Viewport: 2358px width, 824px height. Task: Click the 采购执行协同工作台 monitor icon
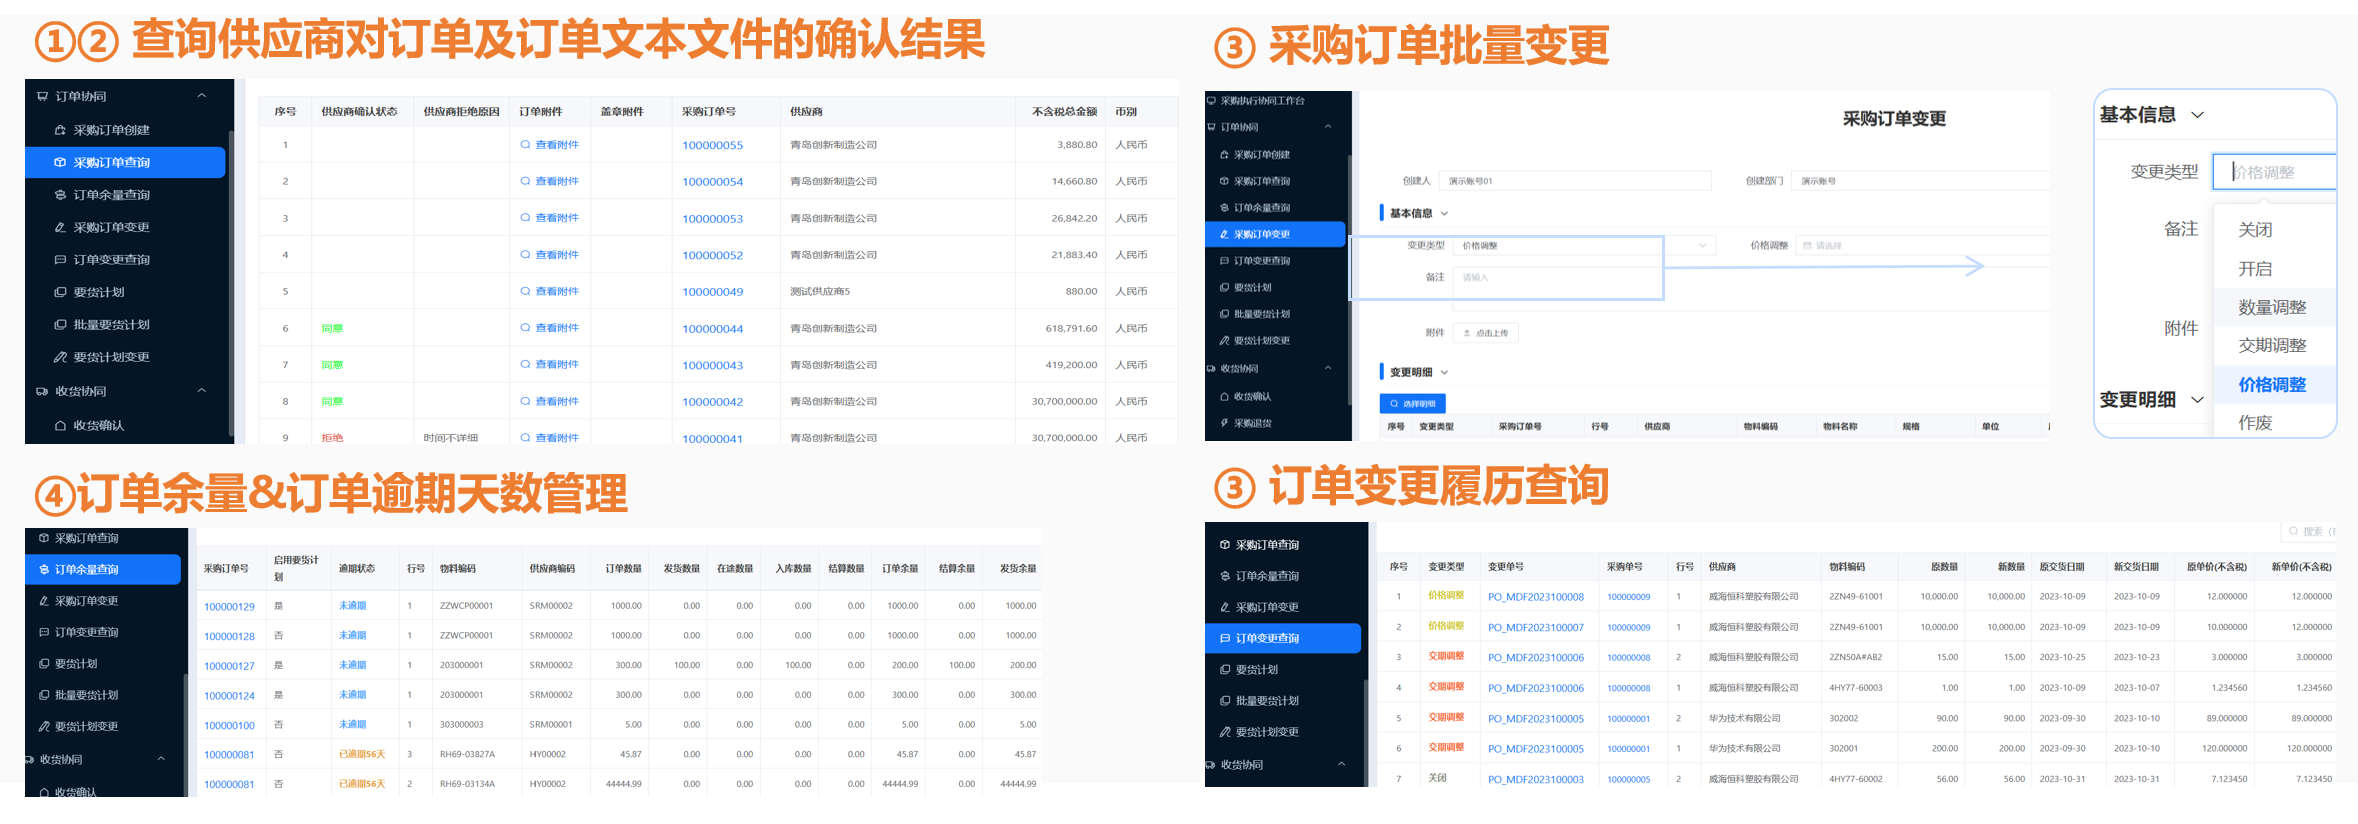1212,101
